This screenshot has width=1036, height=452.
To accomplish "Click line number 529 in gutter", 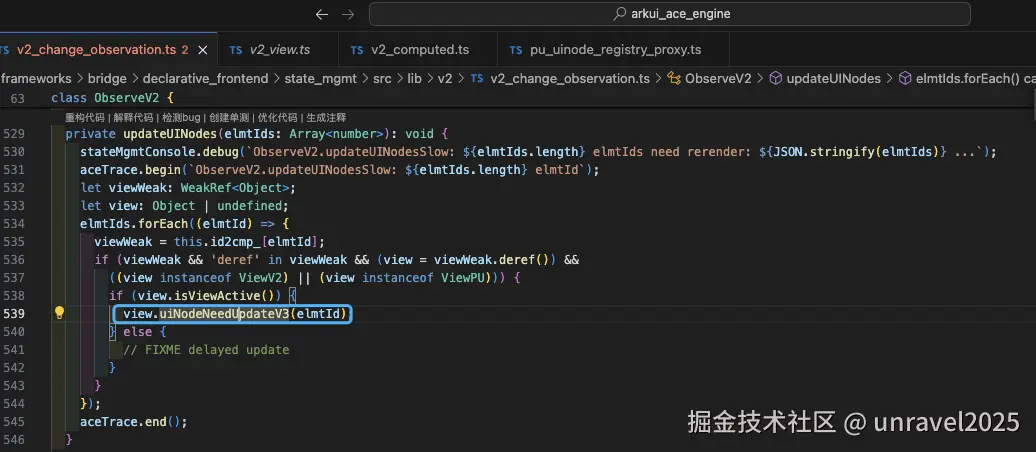I will [x=14, y=134].
